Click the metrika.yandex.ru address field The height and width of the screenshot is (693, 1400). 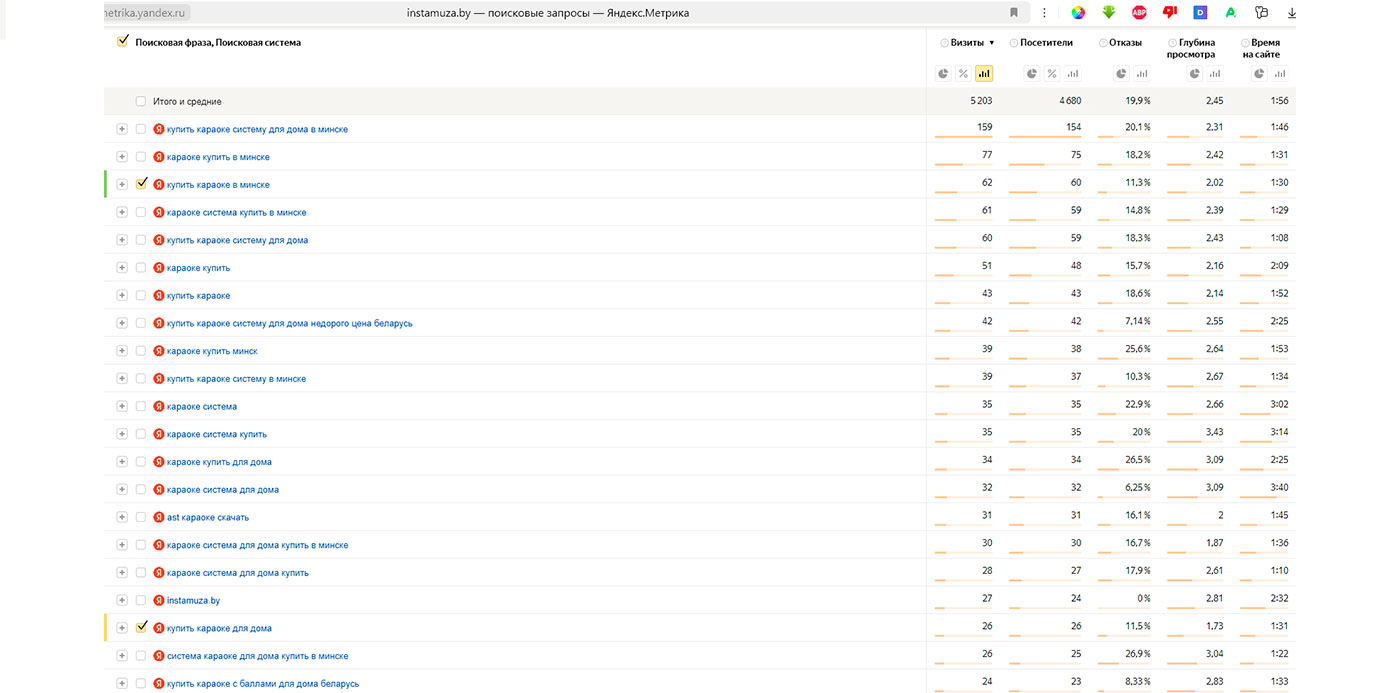click(146, 13)
